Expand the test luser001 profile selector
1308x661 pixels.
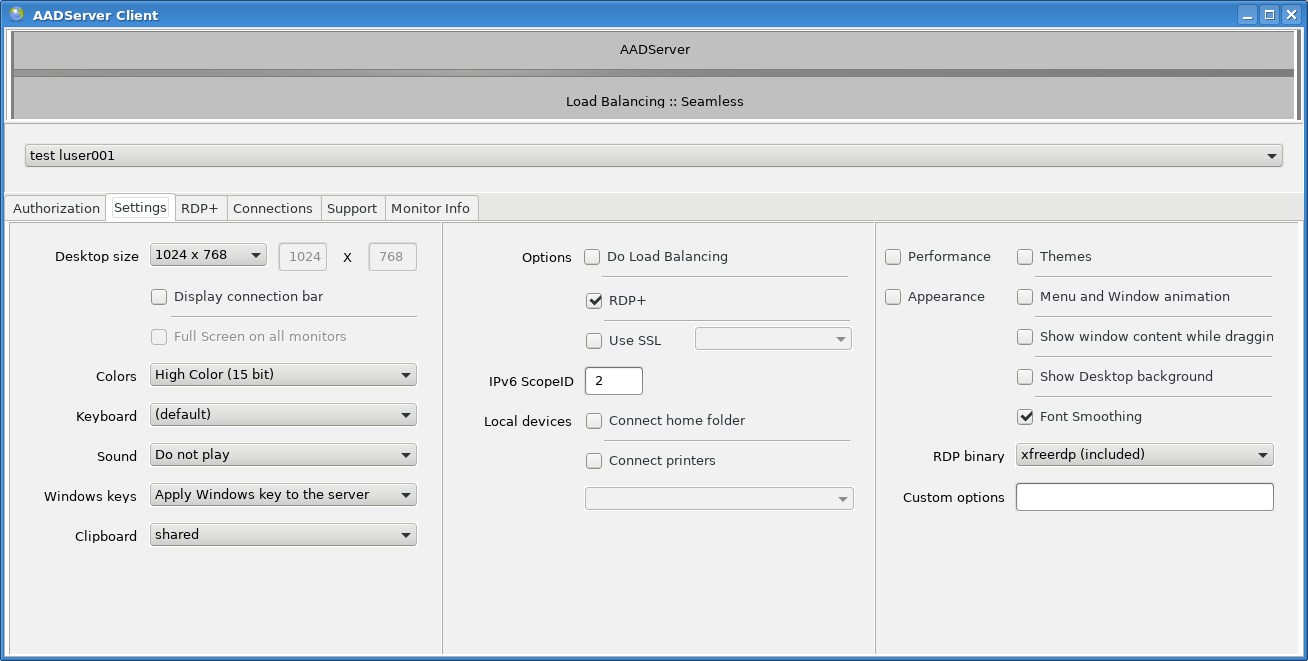click(x=653, y=156)
